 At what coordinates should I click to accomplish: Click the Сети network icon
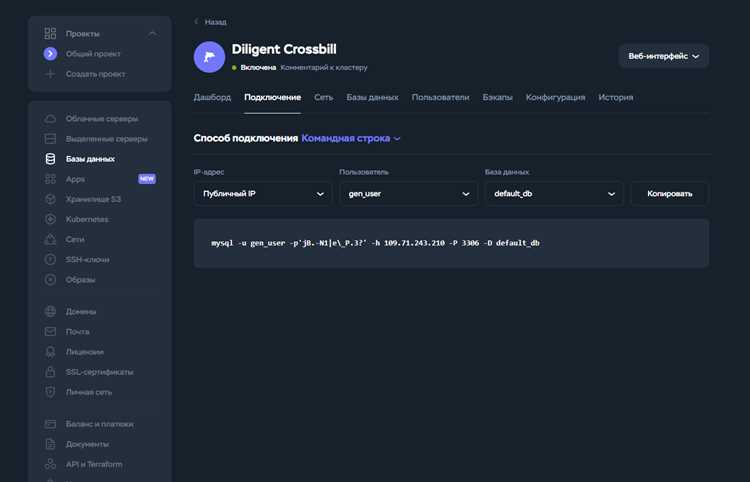click(x=50, y=239)
